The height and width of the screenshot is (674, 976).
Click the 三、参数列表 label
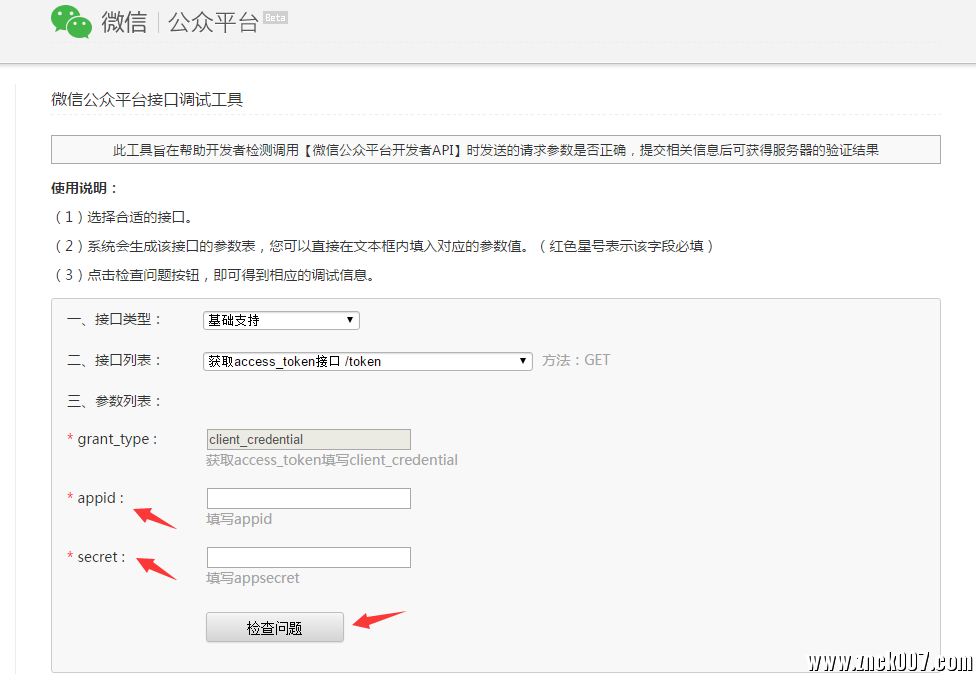coord(114,401)
